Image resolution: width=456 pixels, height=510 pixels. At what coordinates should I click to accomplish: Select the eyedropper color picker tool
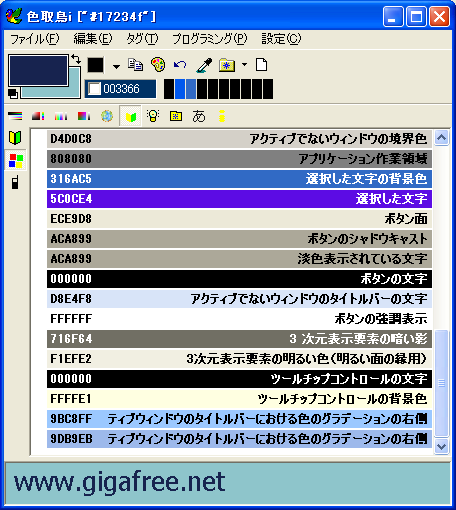(x=204, y=65)
